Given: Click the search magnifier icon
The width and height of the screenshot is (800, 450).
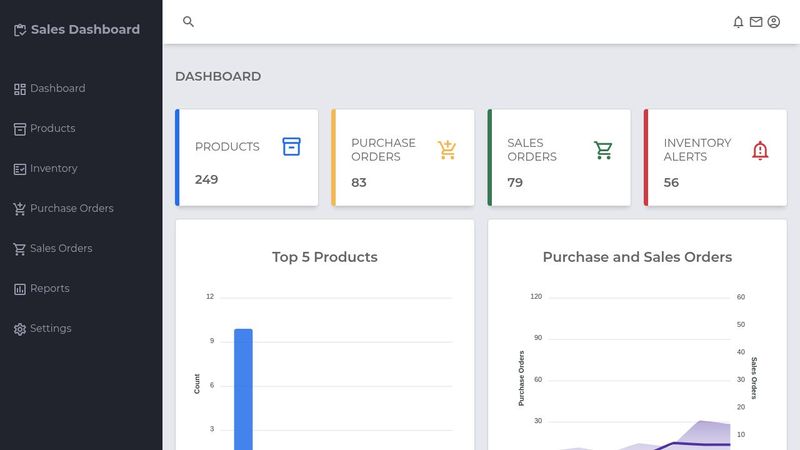Looking at the screenshot, I should (188, 21).
